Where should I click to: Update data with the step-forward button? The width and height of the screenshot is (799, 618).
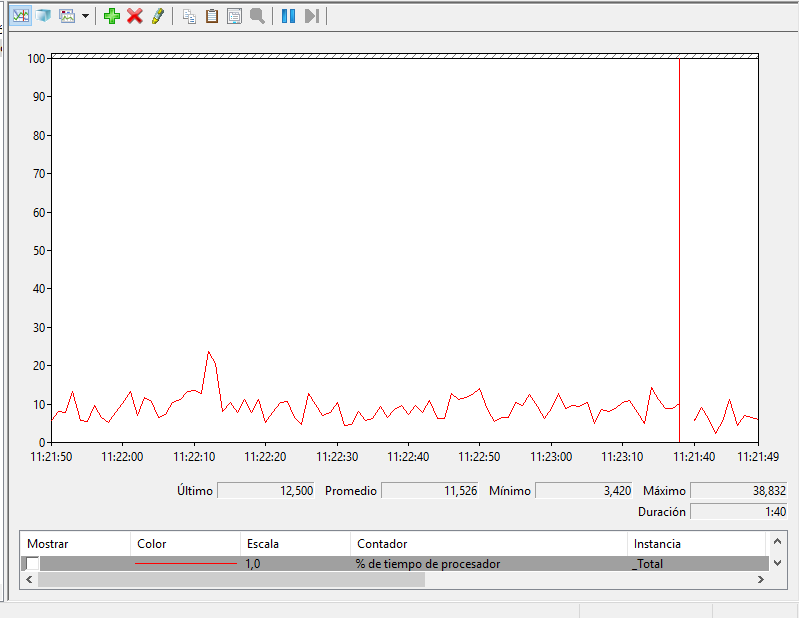pyautogui.click(x=311, y=16)
